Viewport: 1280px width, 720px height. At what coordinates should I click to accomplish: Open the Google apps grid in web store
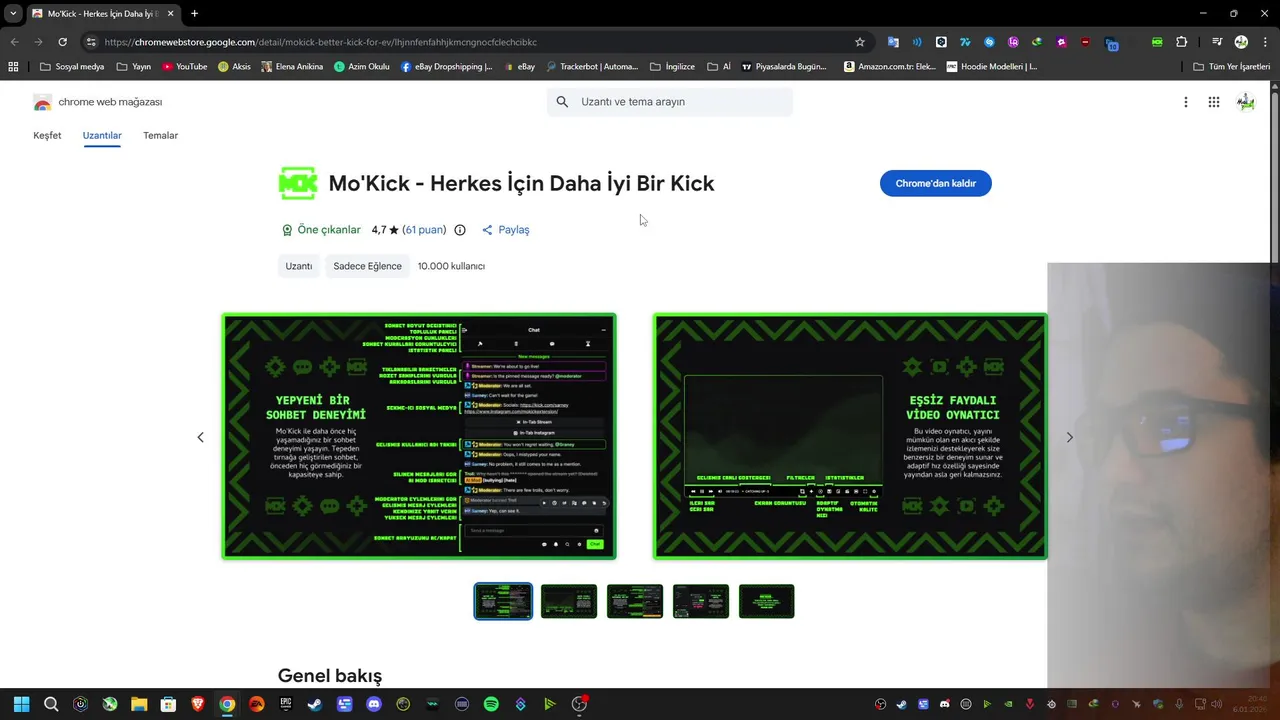click(x=1214, y=102)
